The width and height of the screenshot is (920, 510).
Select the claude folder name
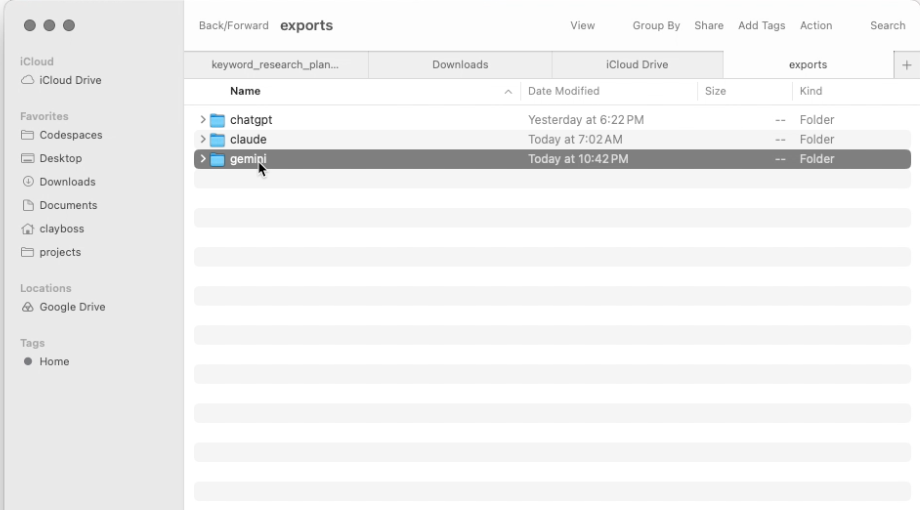tap(248, 139)
